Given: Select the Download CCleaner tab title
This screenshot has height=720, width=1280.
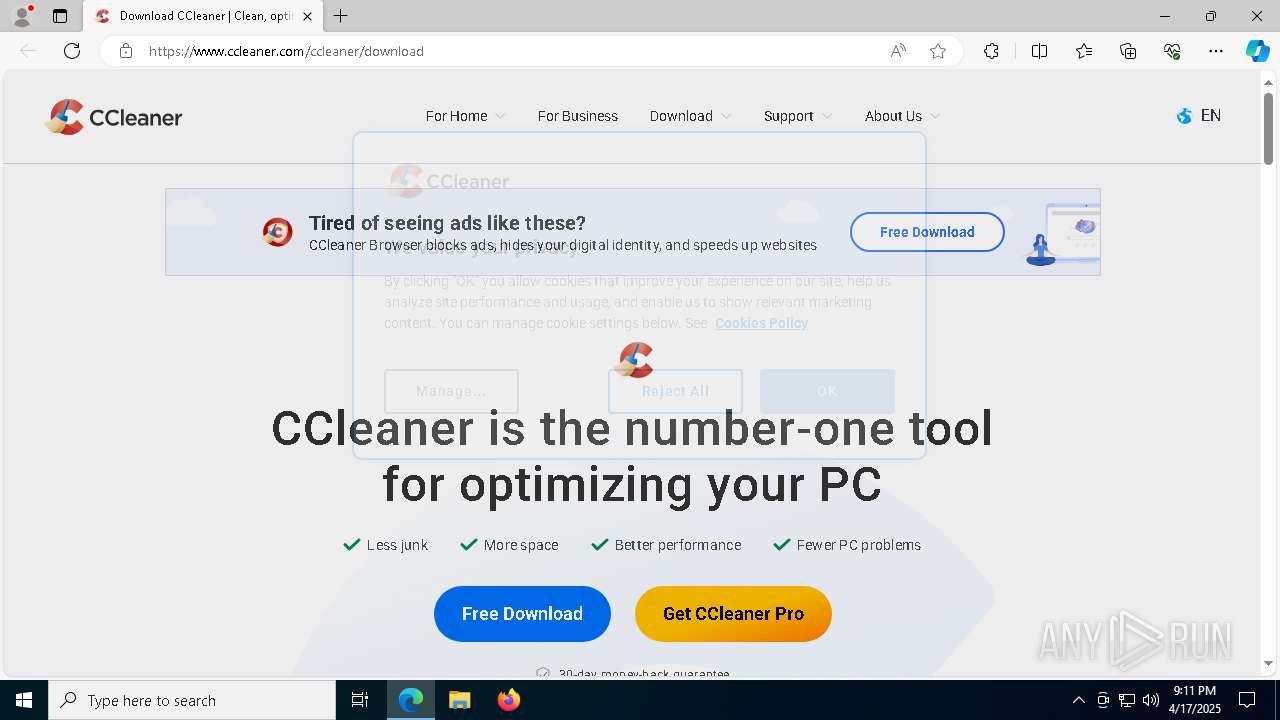Looking at the screenshot, I should 205,16.
